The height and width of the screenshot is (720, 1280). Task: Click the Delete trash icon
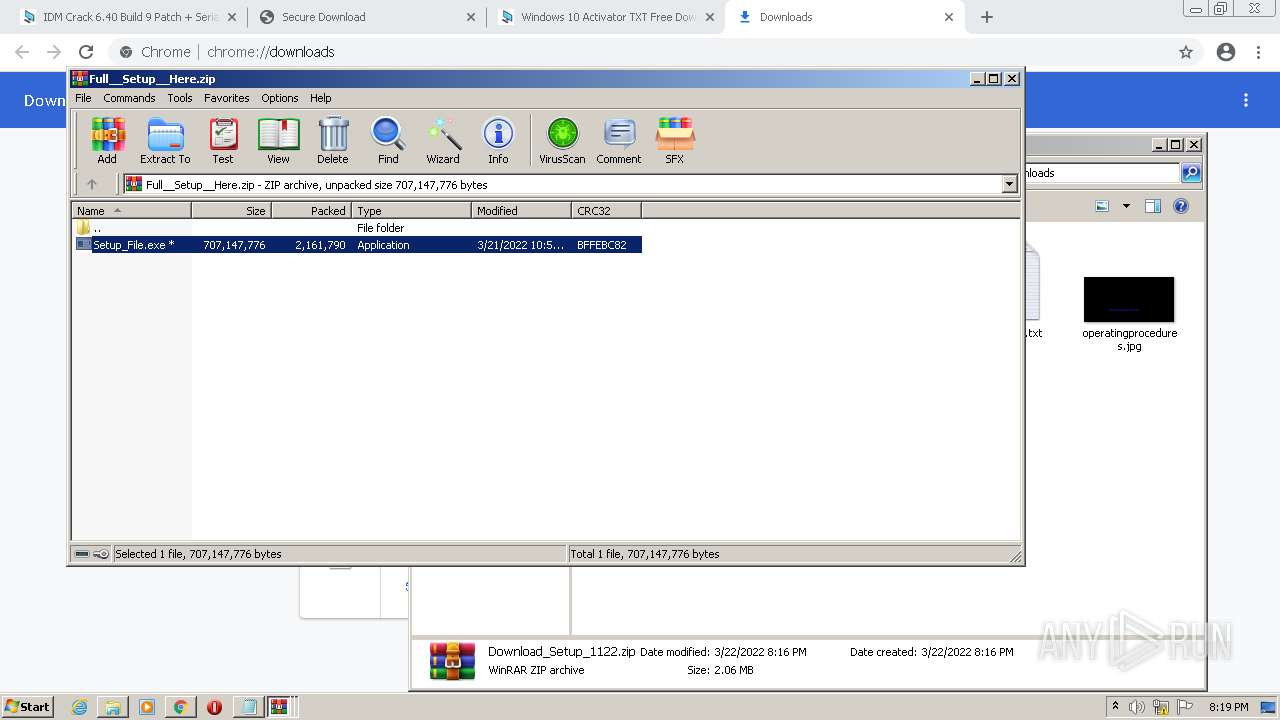pos(333,140)
